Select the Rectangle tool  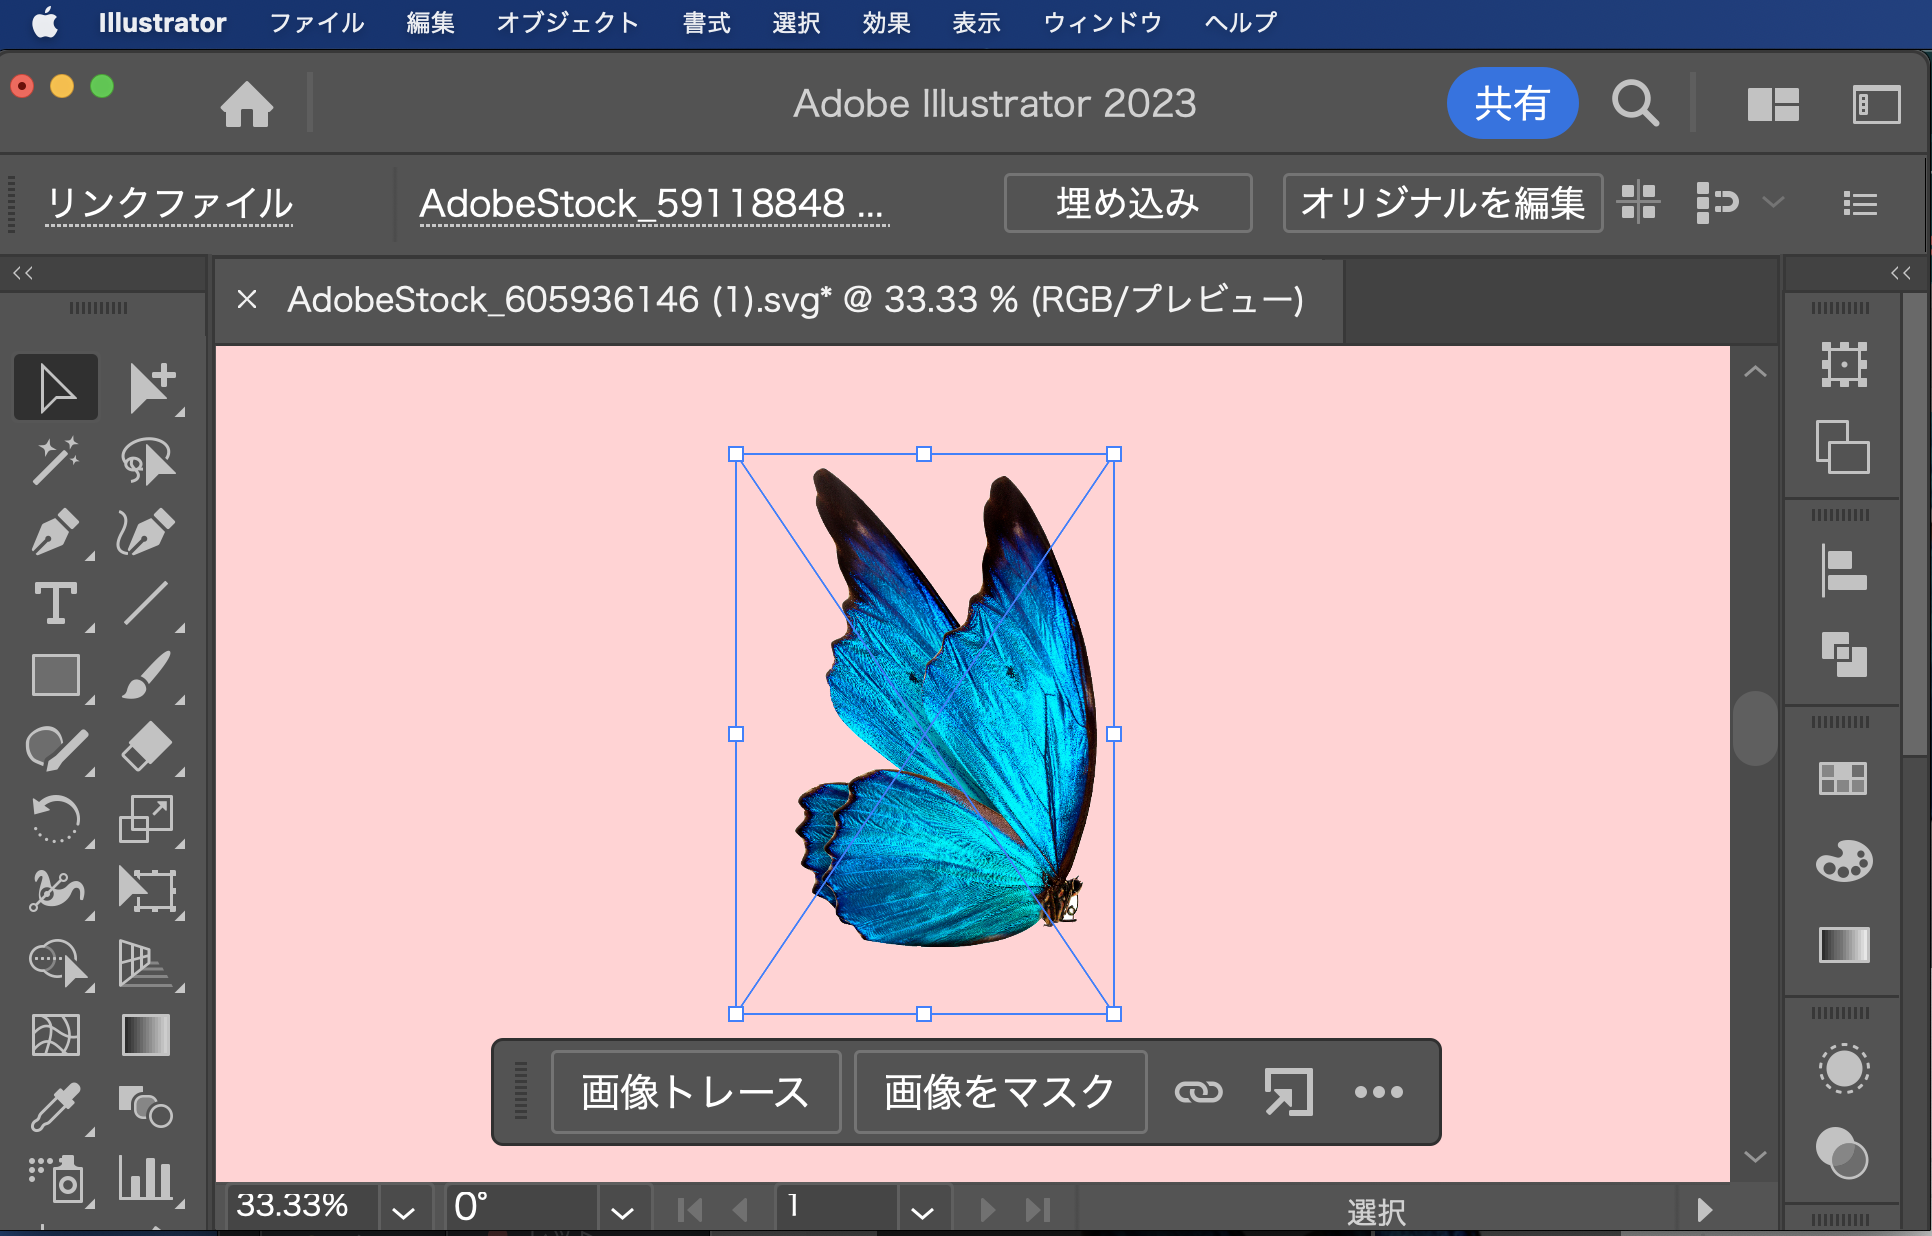[x=55, y=676]
